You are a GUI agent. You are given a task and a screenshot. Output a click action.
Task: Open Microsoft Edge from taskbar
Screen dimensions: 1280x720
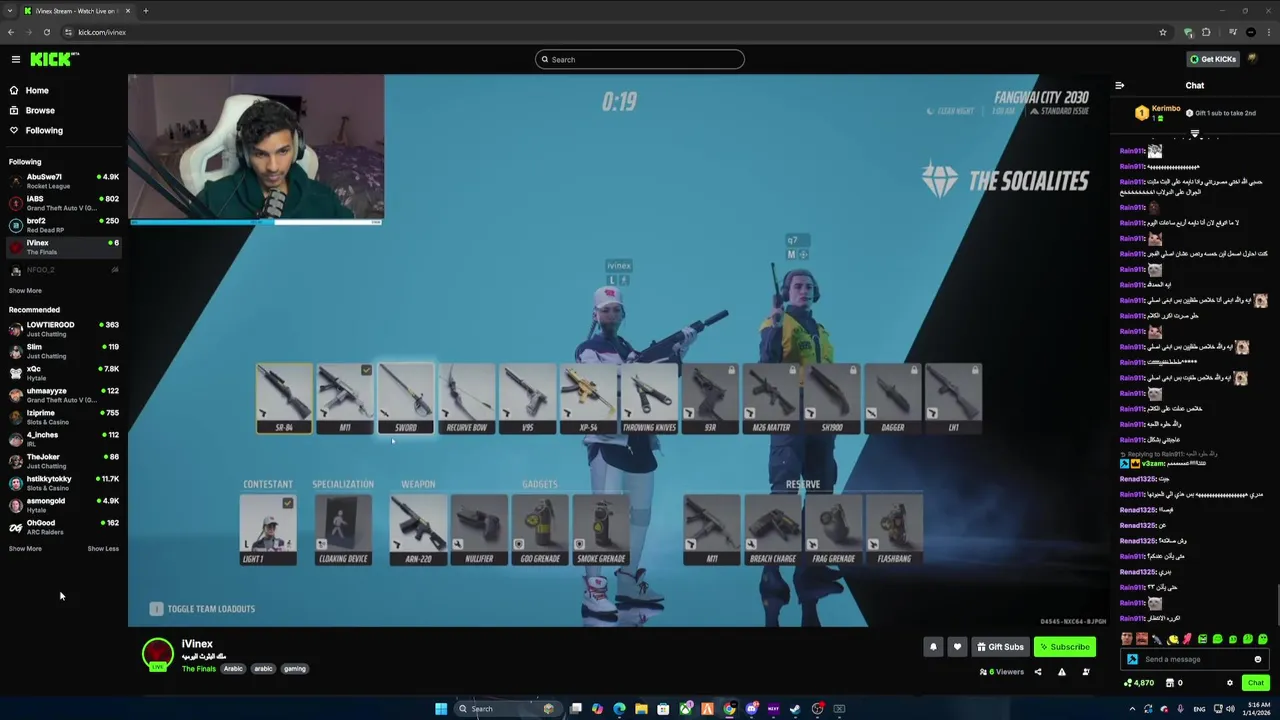619,709
